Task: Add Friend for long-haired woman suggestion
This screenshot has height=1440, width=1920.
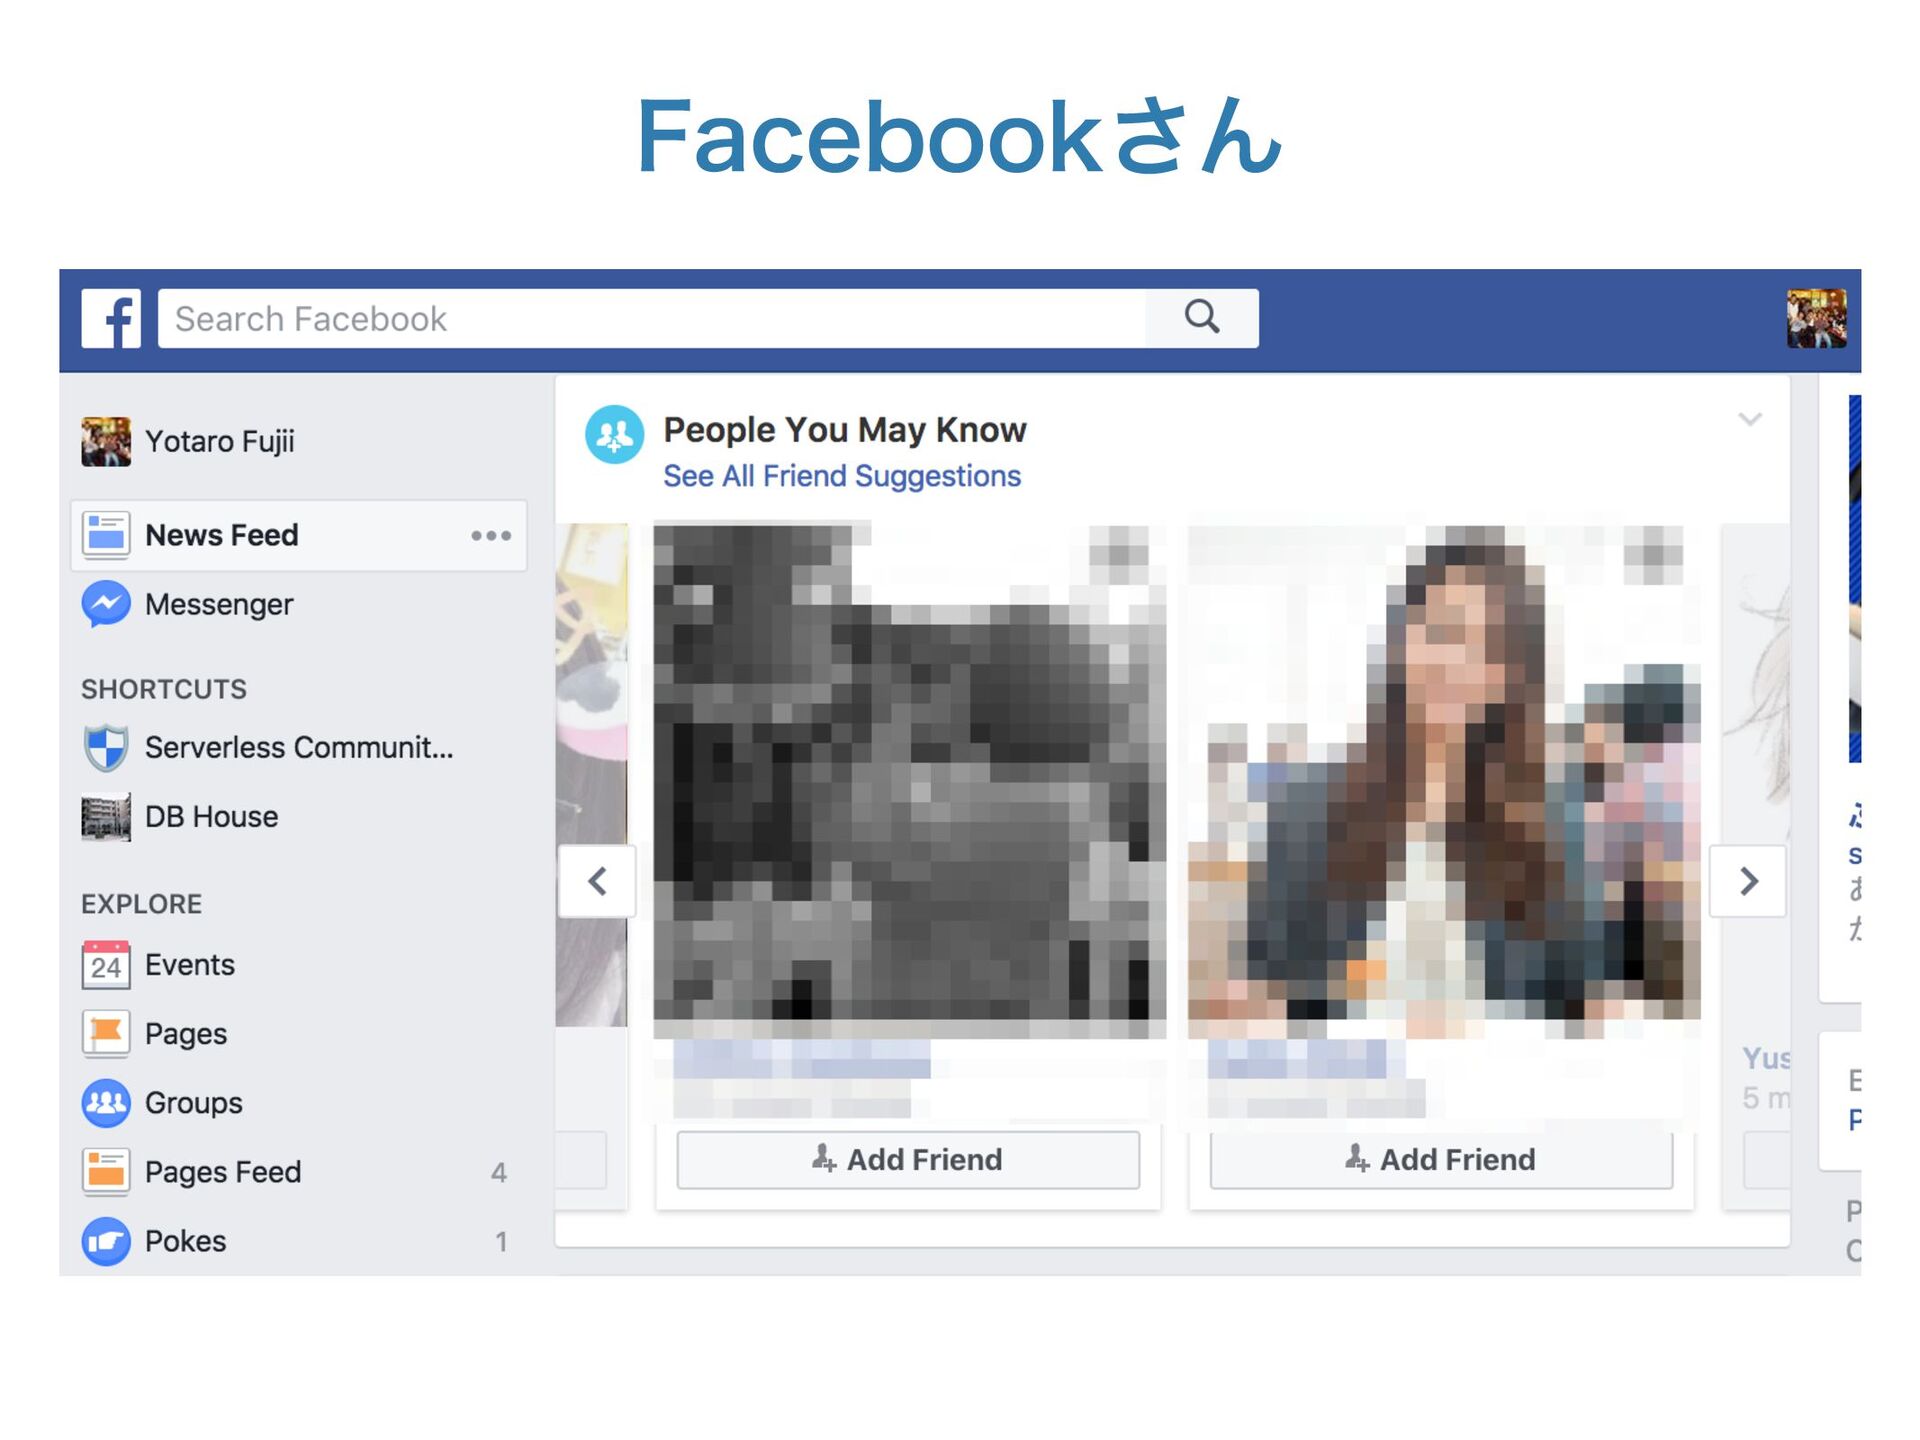Action: coord(1441,1160)
